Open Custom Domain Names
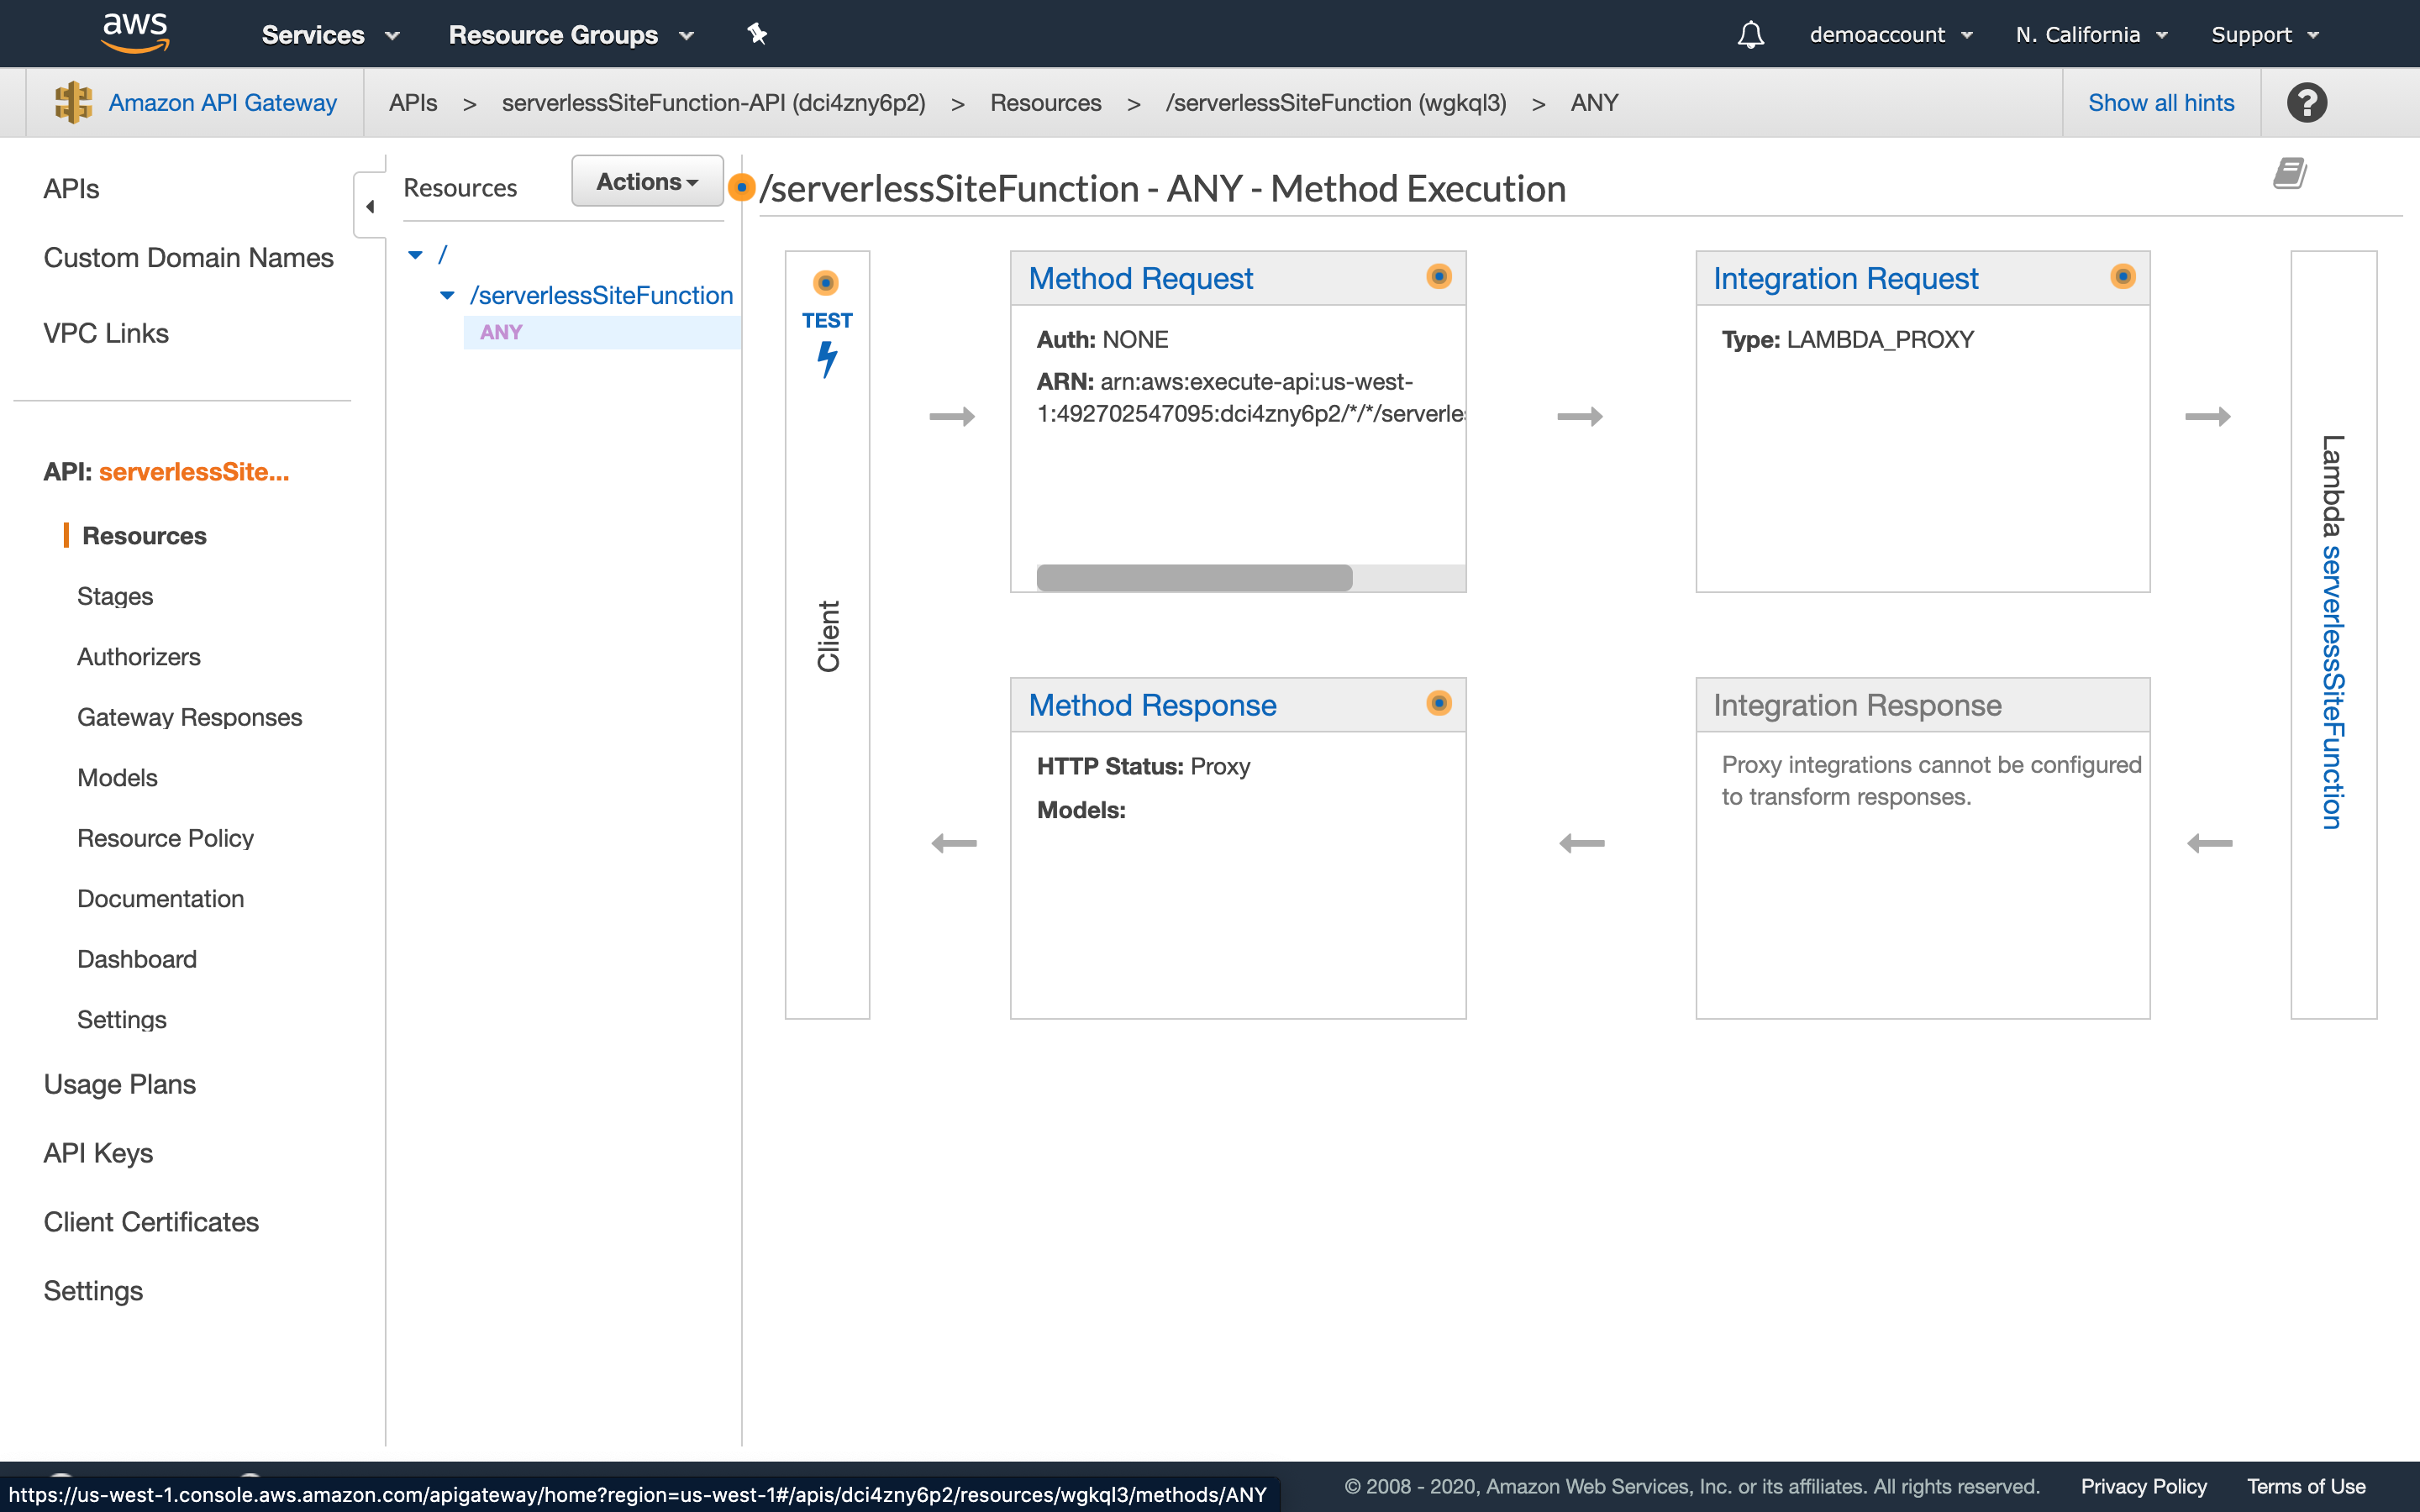2420x1512 pixels. tap(188, 258)
